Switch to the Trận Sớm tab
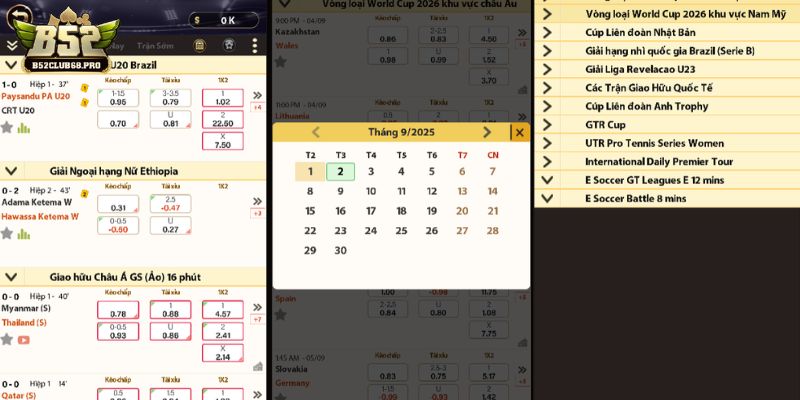800x400 pixels. click(155, 46)
